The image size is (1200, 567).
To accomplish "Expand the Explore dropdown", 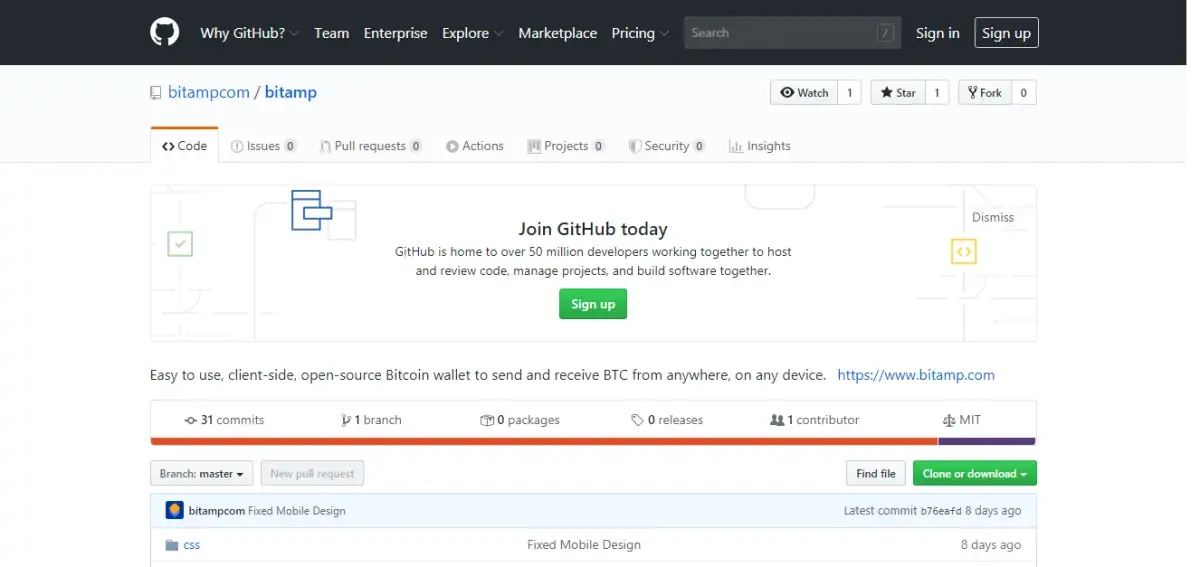I will pyautogui.click(x=472, y=33).
